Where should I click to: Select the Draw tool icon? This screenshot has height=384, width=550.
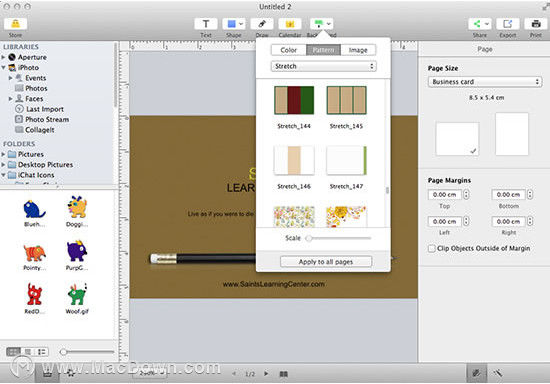click(x=262, y=24)
